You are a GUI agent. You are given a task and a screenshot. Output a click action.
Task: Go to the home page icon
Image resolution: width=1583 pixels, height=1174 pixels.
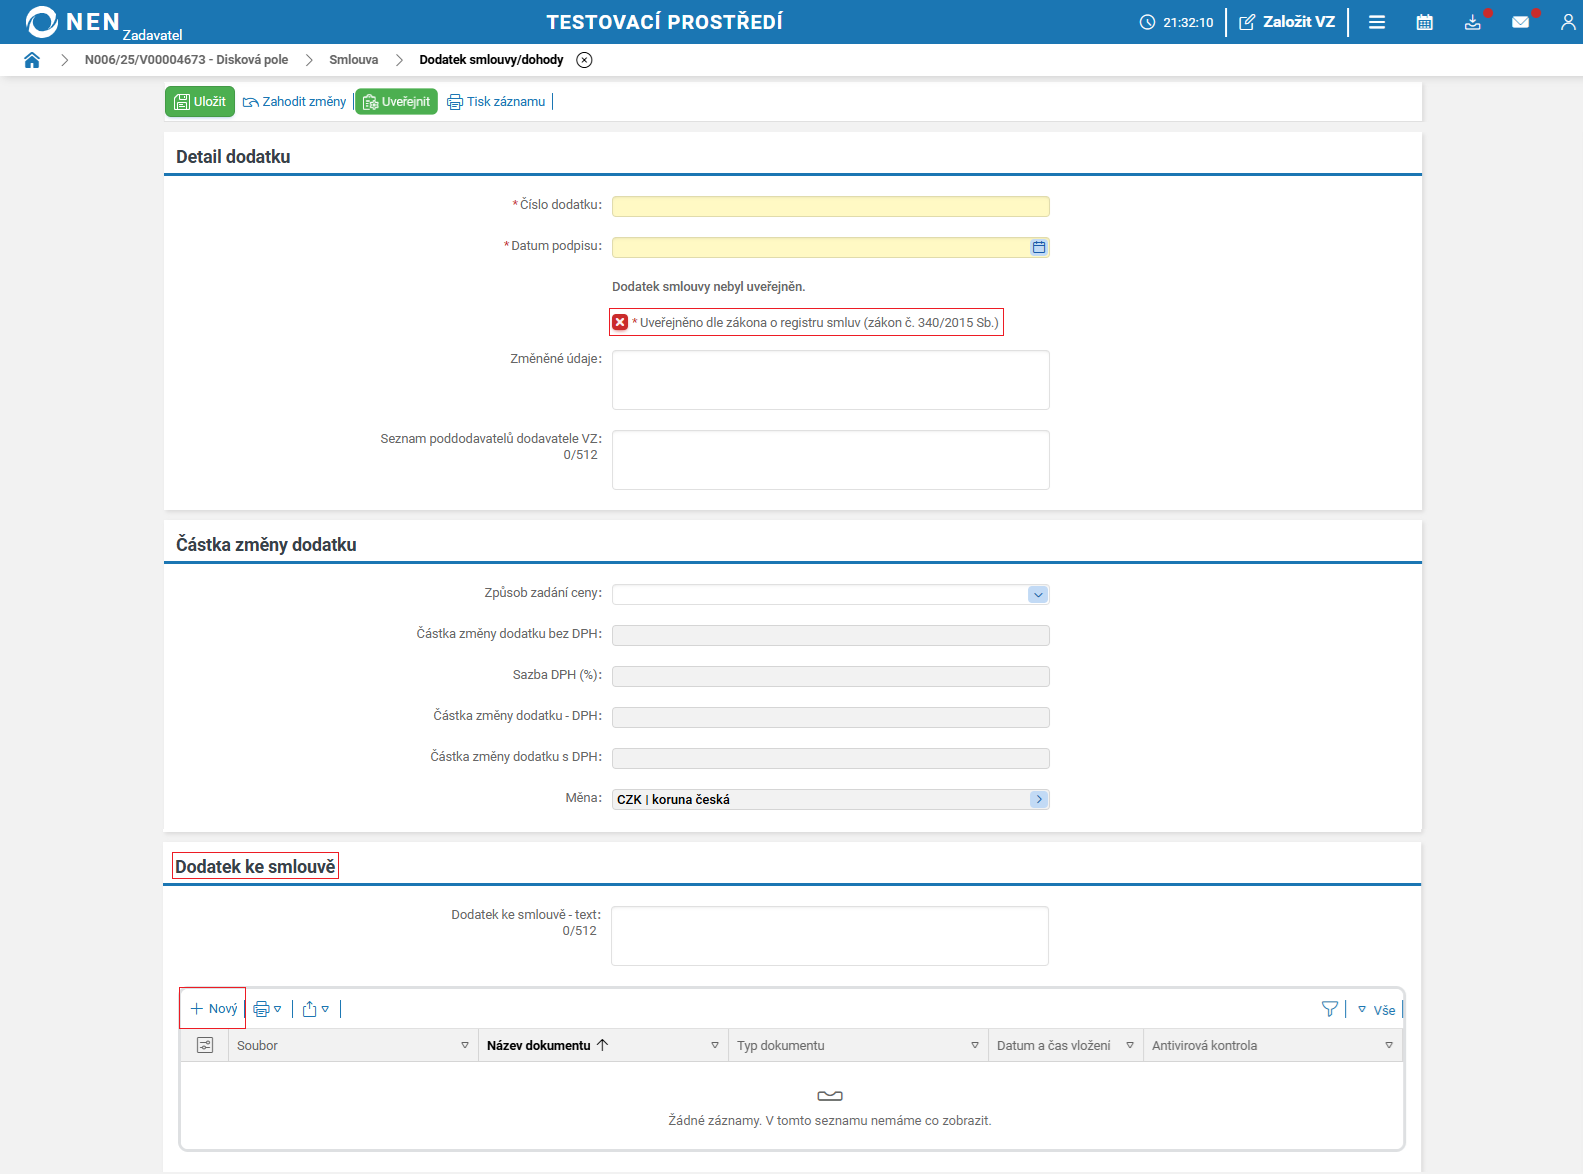pos(32,60)
